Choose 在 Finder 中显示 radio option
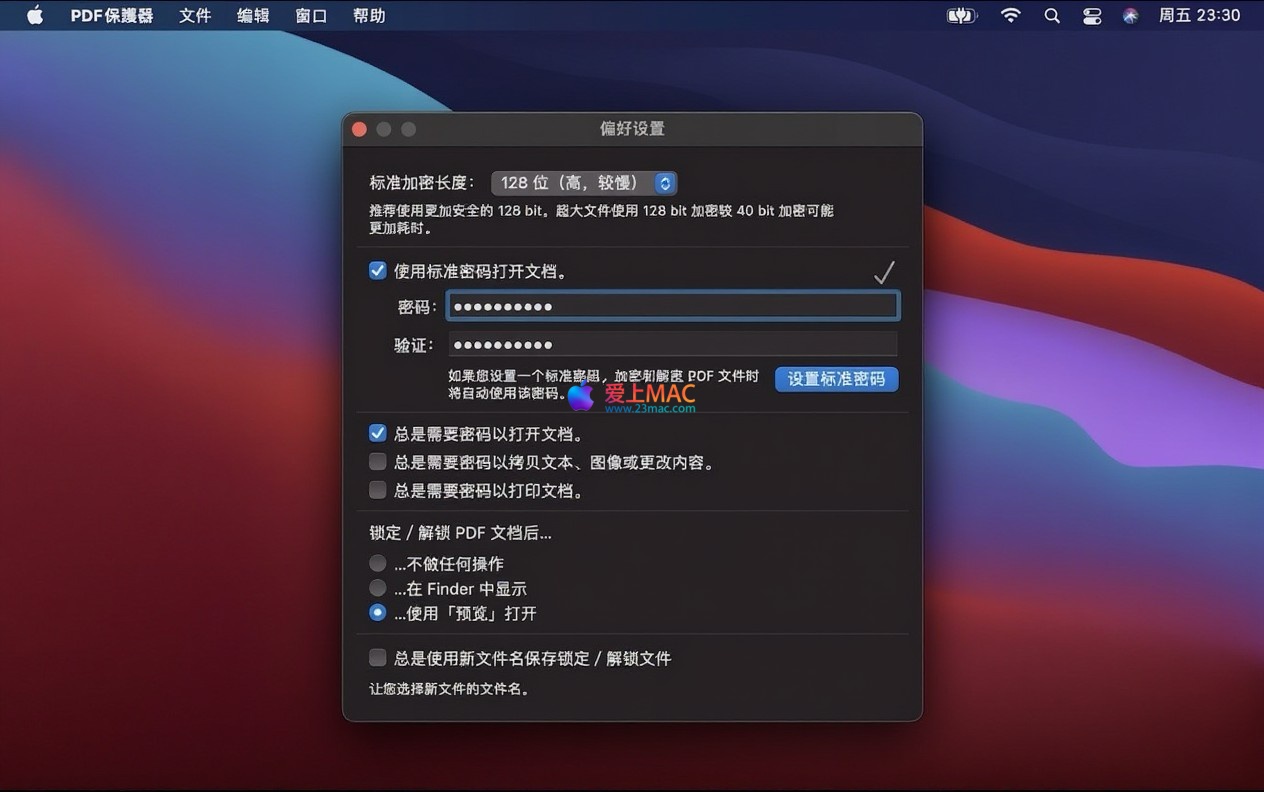Image resolution: width=1264 pixels, height=792 pixels. pos(378,589)
